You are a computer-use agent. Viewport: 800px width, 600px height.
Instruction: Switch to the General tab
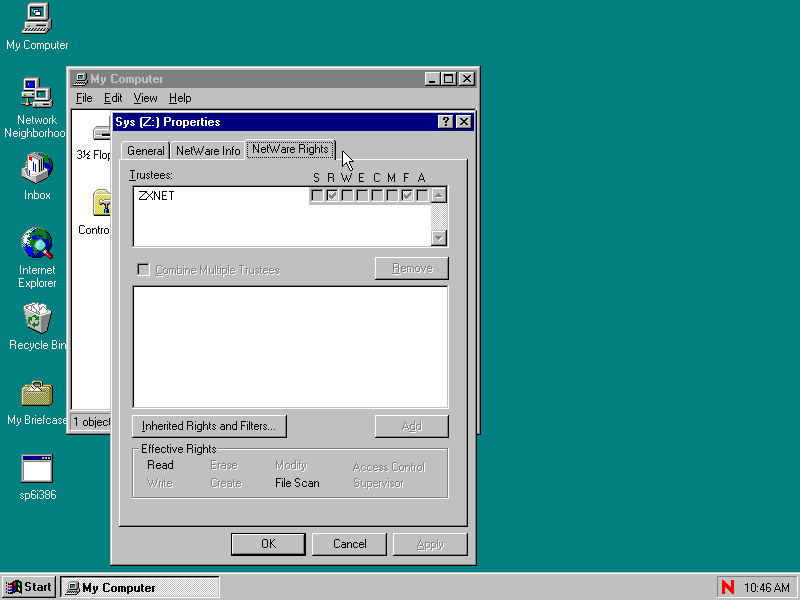[x=146, y=151]
